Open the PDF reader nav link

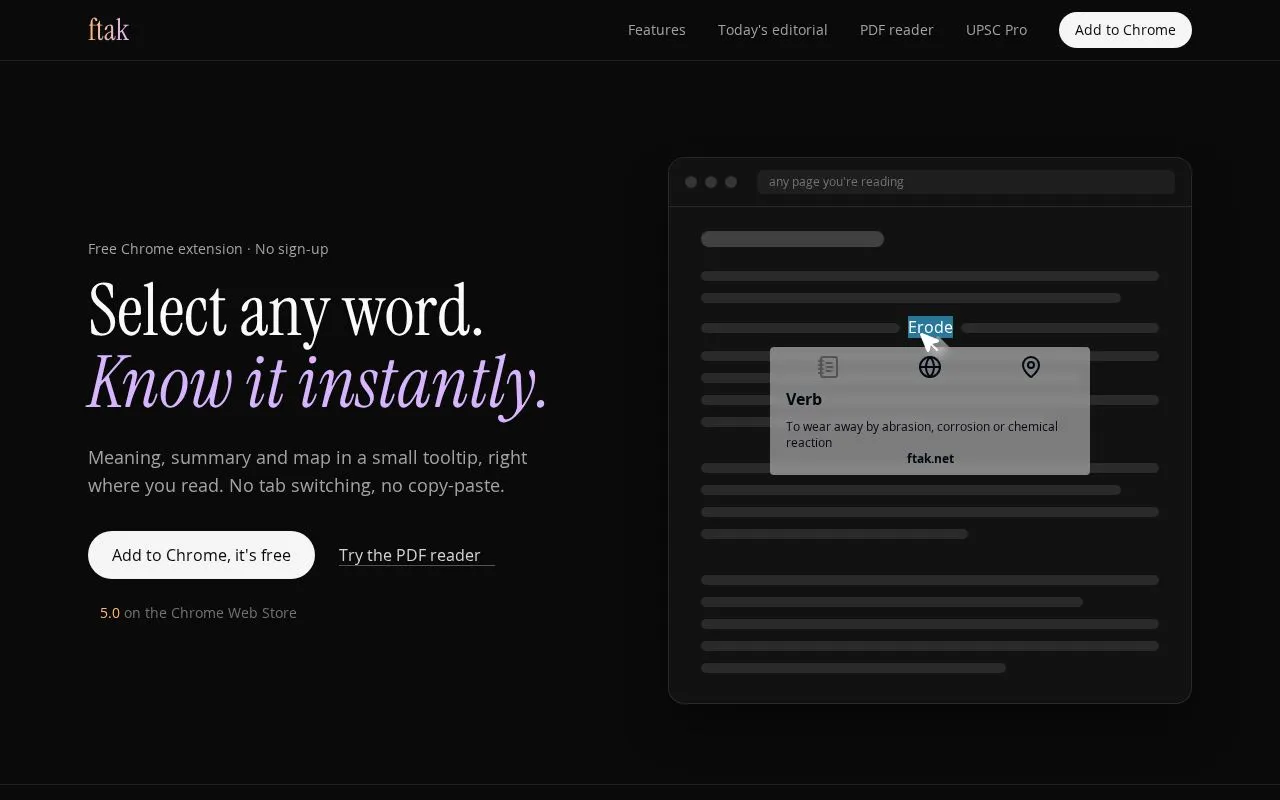pos(896,30)
